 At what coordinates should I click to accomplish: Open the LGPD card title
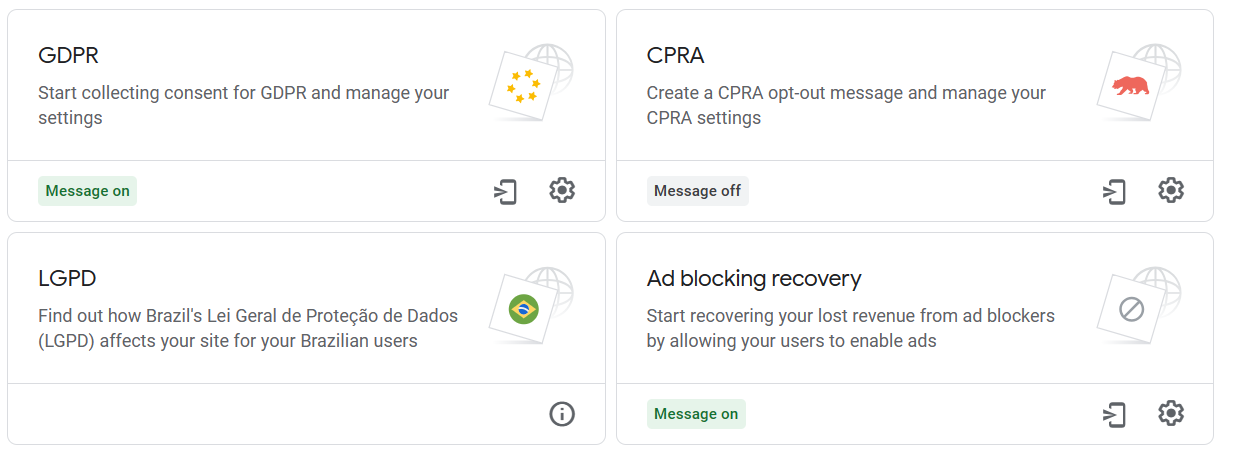(x=67, y=278)
